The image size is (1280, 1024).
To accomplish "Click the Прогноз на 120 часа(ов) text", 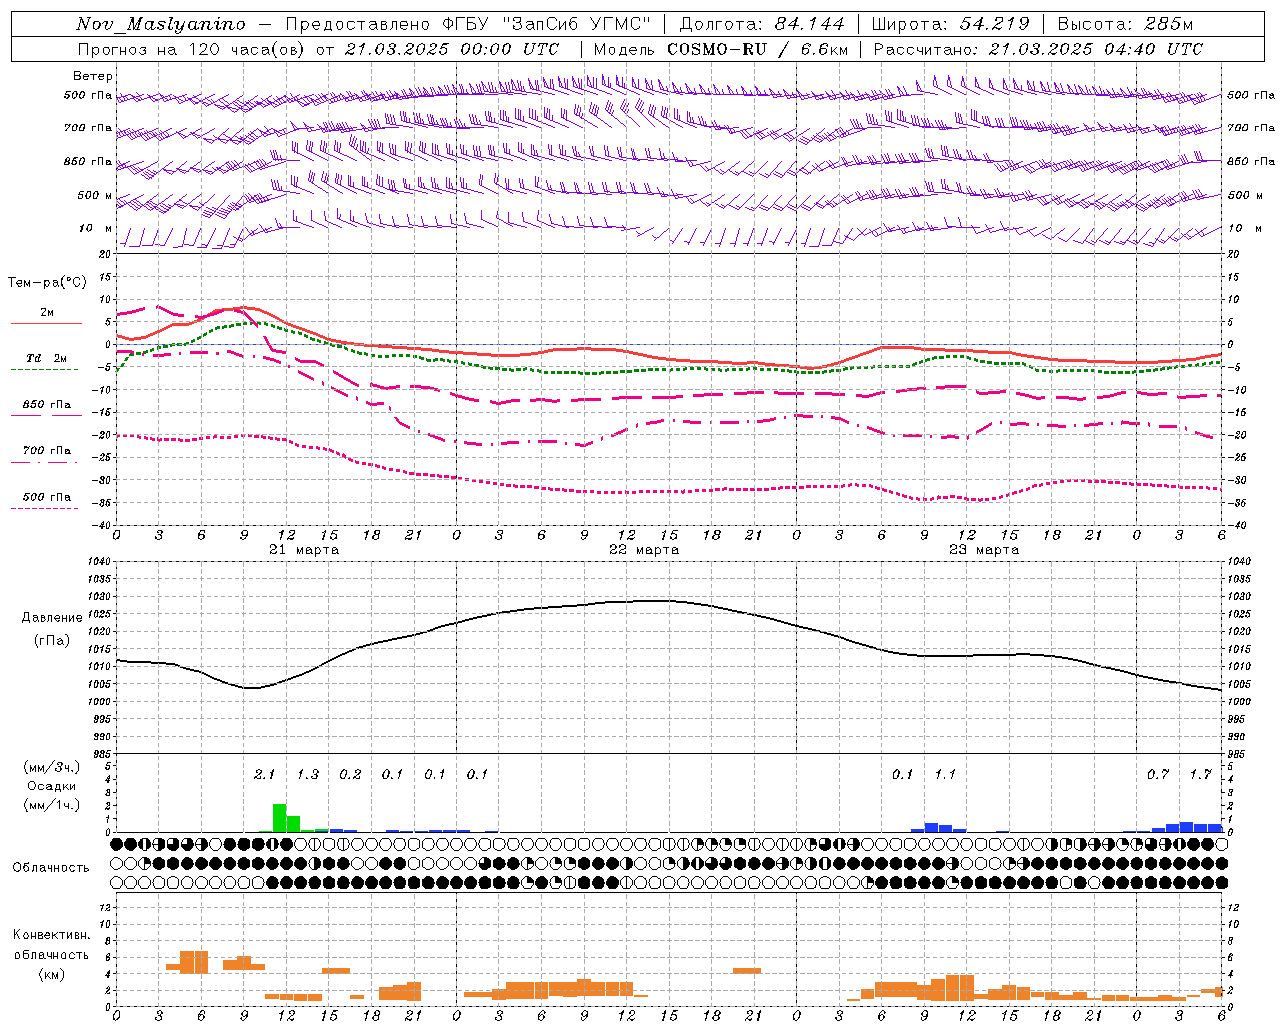I will pos(192,49).
